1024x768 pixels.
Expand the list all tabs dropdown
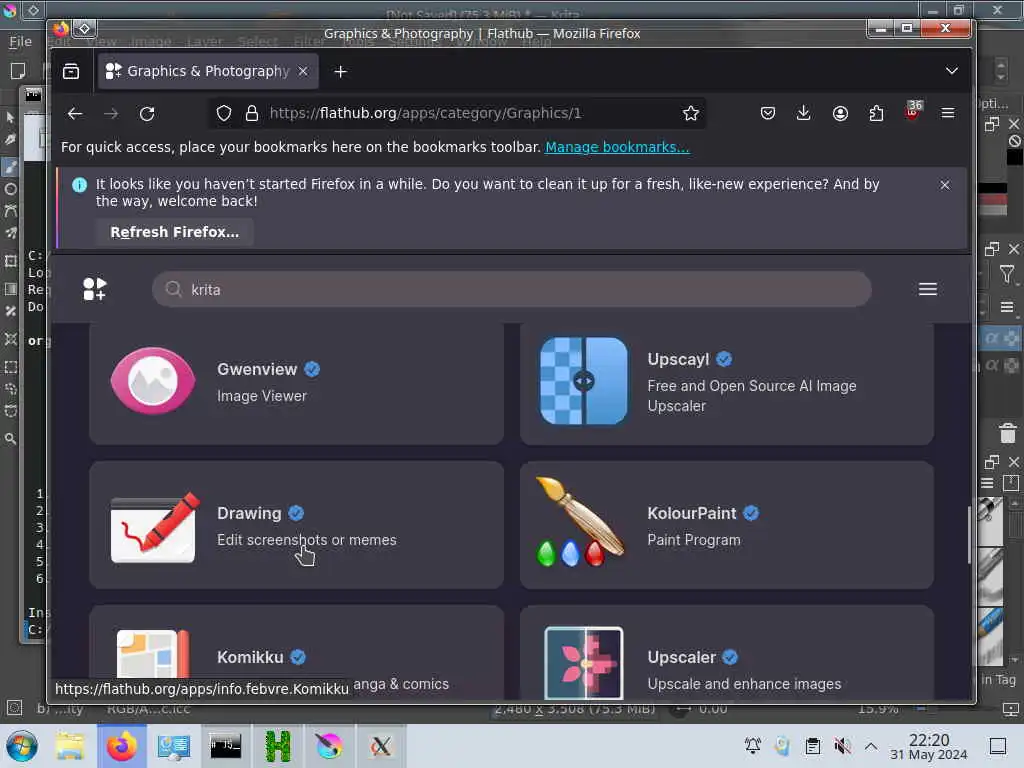coord(952,71)
